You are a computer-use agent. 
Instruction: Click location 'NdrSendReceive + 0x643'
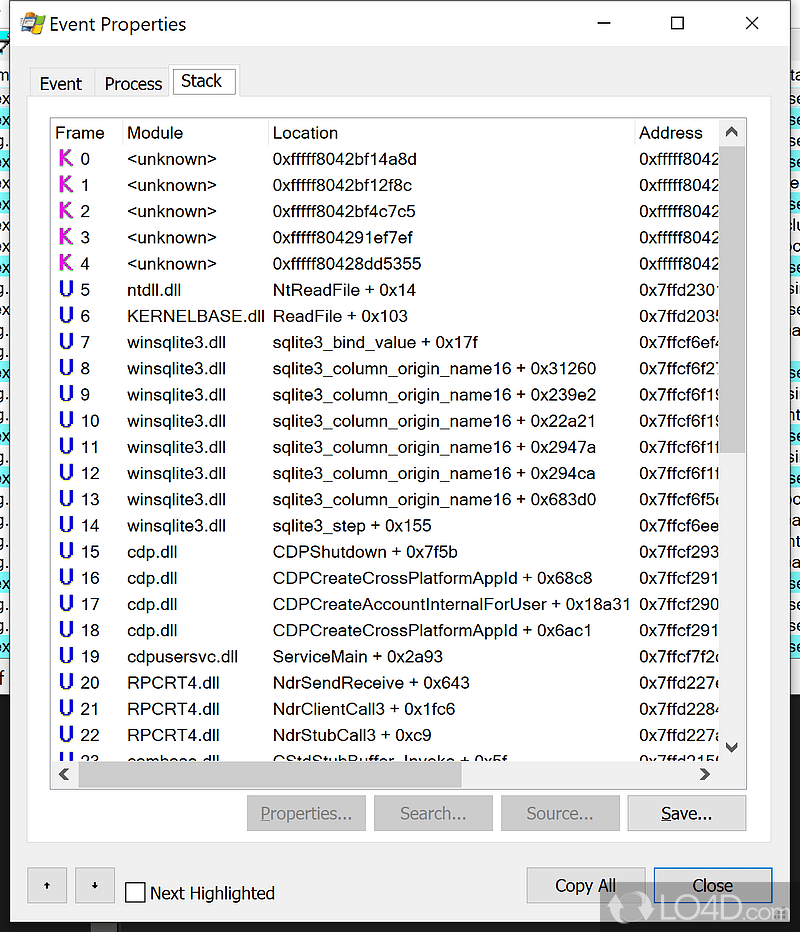371,682
